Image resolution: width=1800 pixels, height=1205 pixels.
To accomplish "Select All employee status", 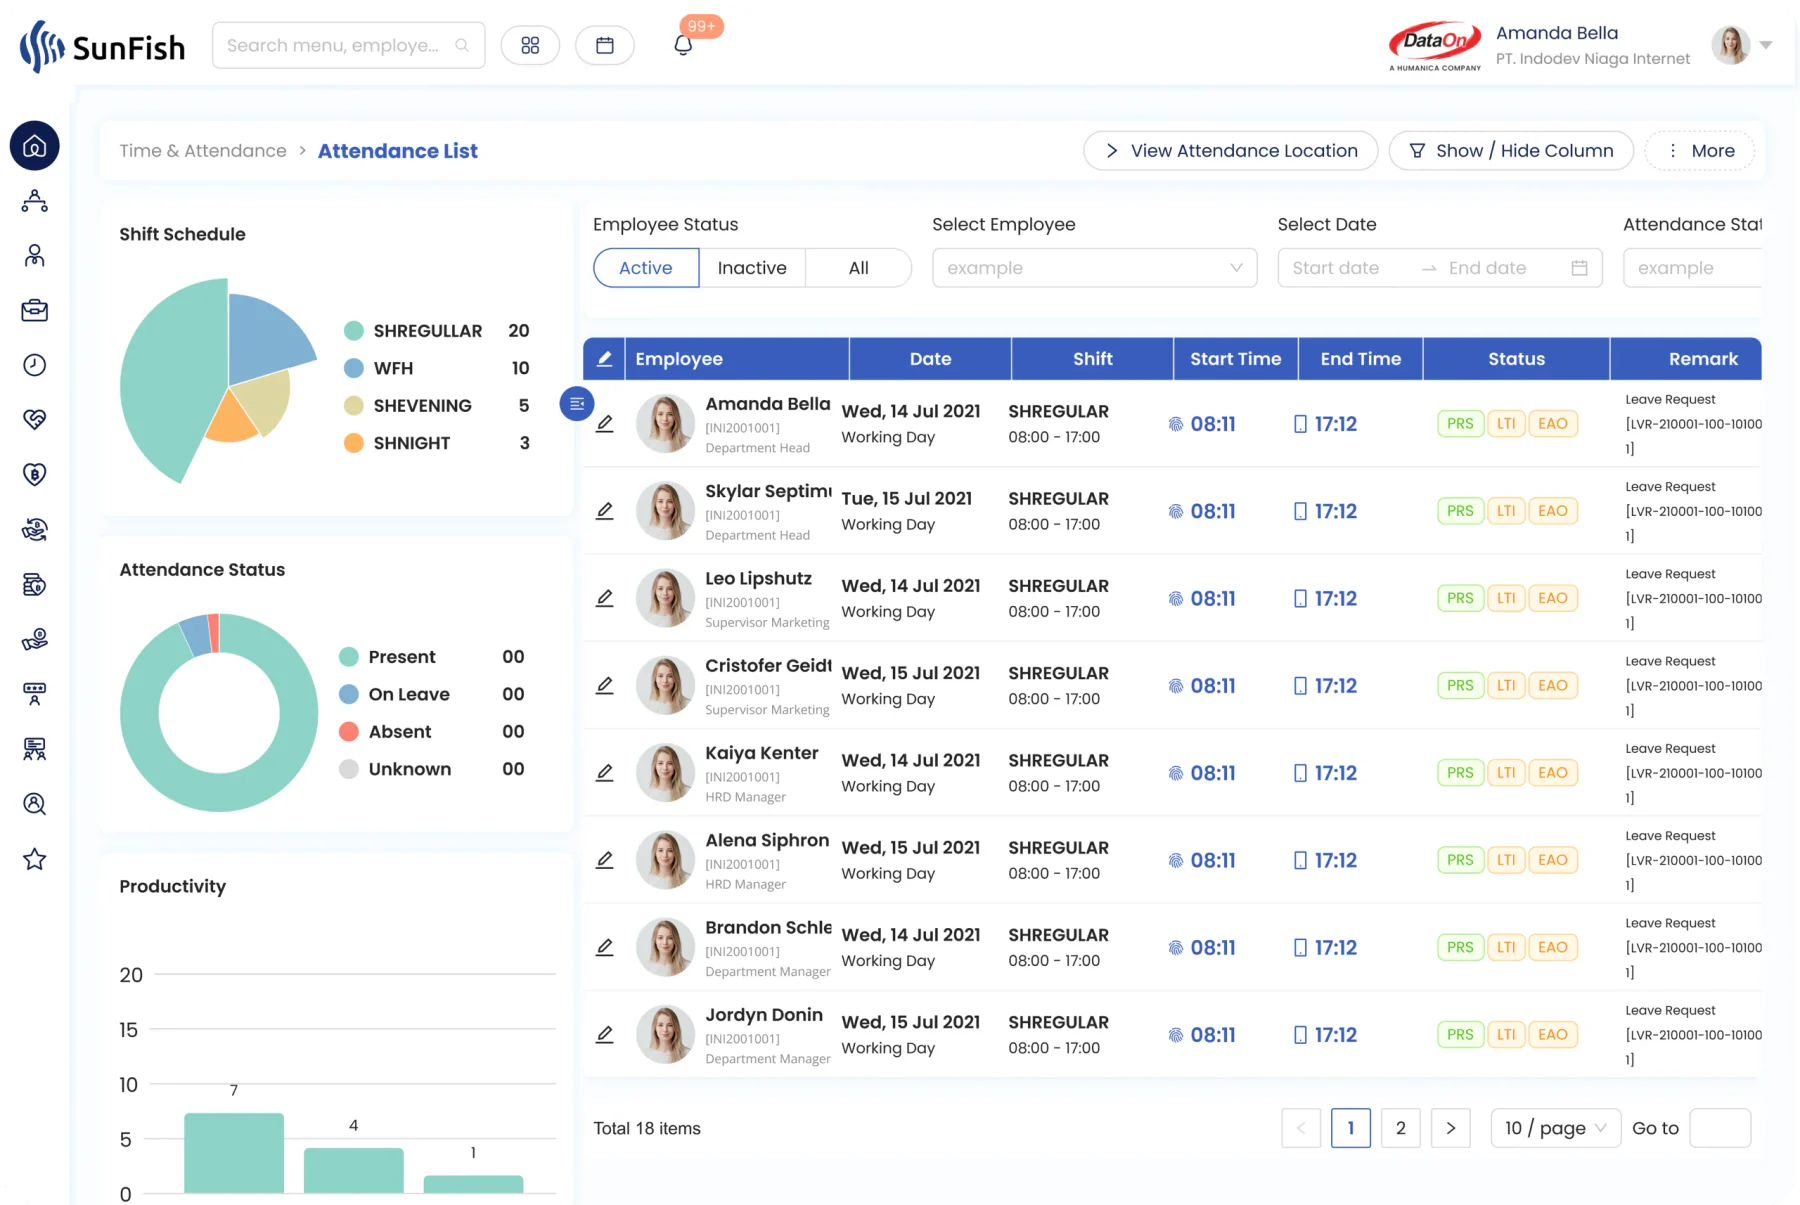I will pos(859,268).
